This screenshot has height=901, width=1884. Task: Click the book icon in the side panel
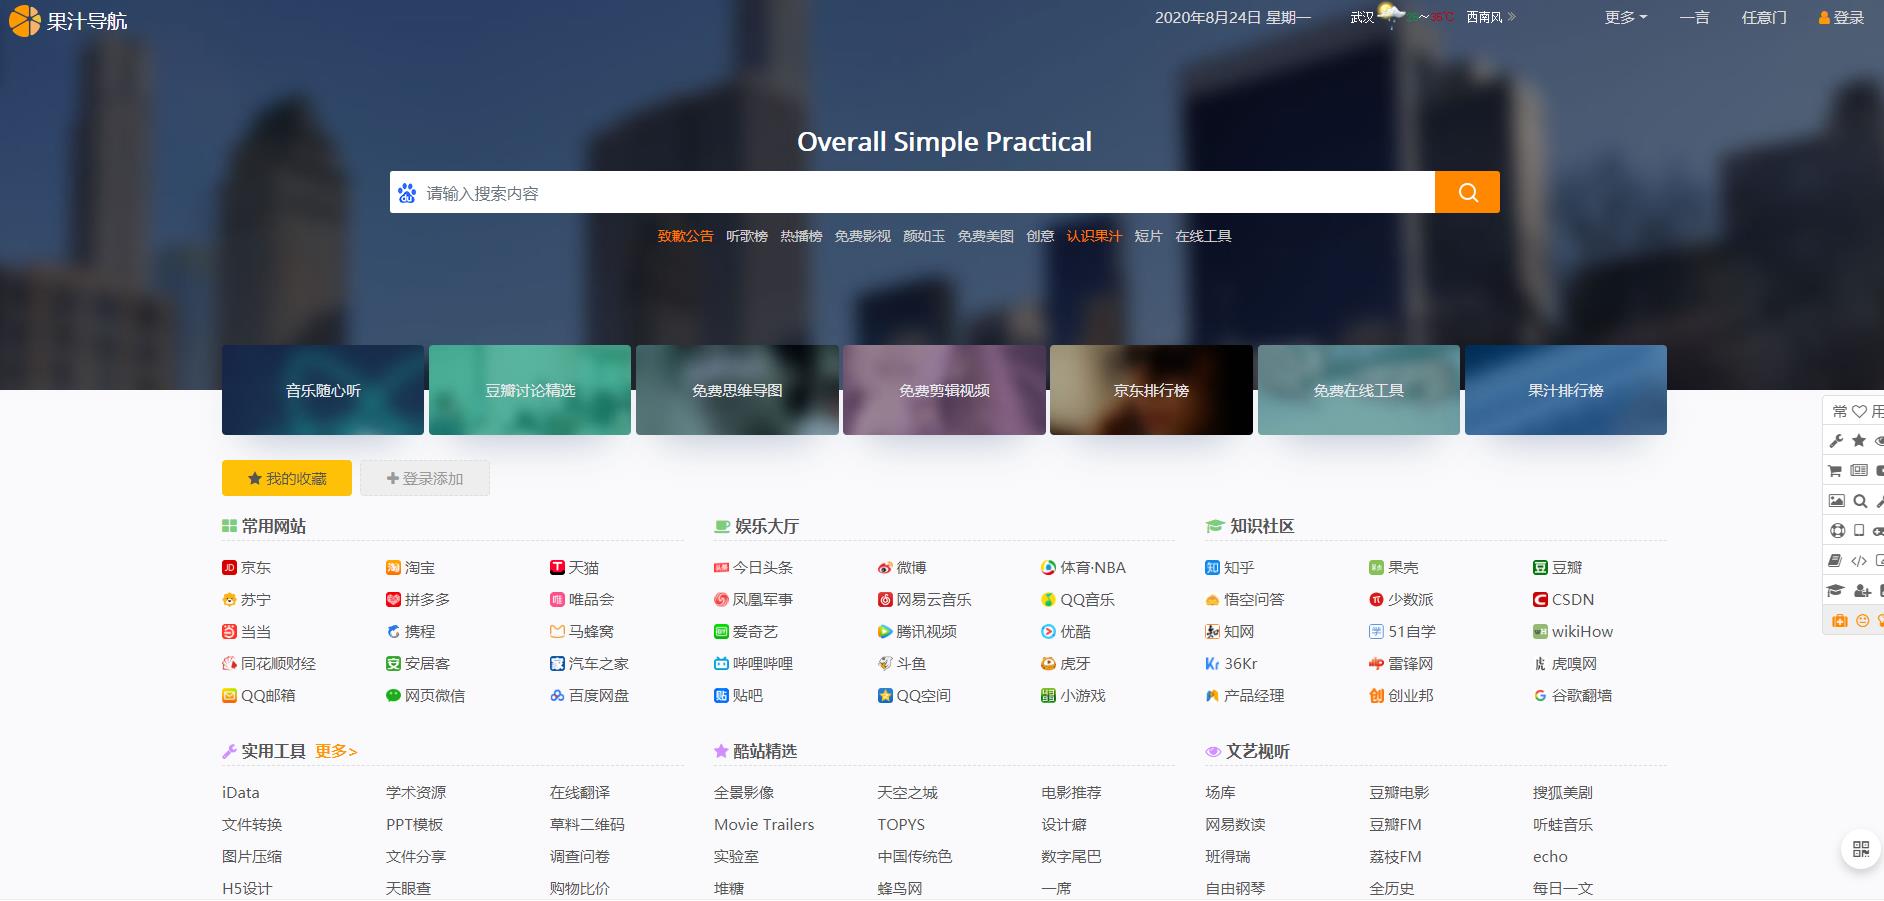tap(1835, 560)
